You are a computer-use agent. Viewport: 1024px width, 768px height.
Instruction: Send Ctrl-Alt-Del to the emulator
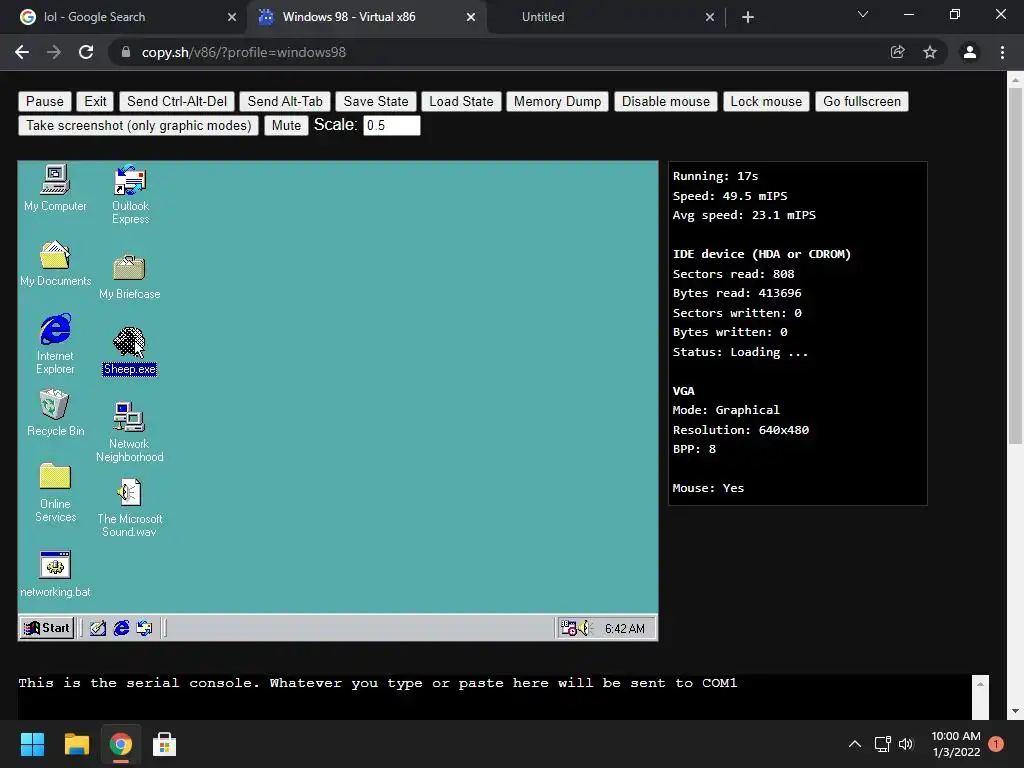177,101
